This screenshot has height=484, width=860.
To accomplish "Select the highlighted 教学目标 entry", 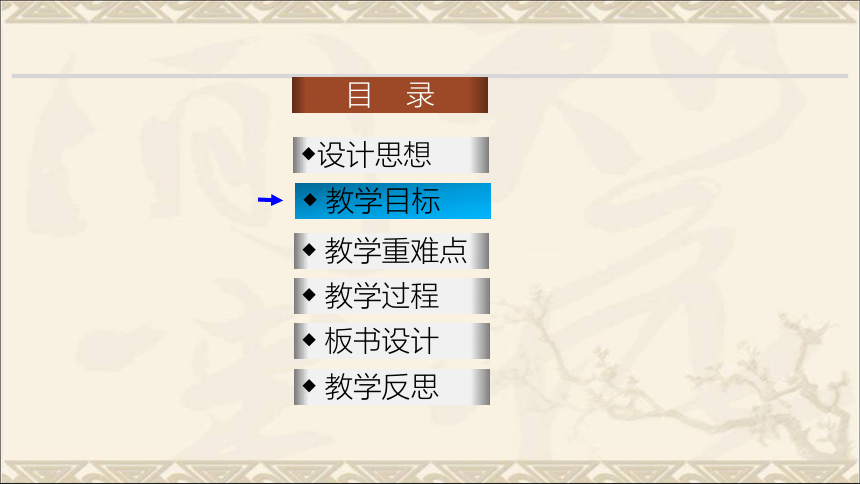I will pyautogui.click(x=393, y=201).
